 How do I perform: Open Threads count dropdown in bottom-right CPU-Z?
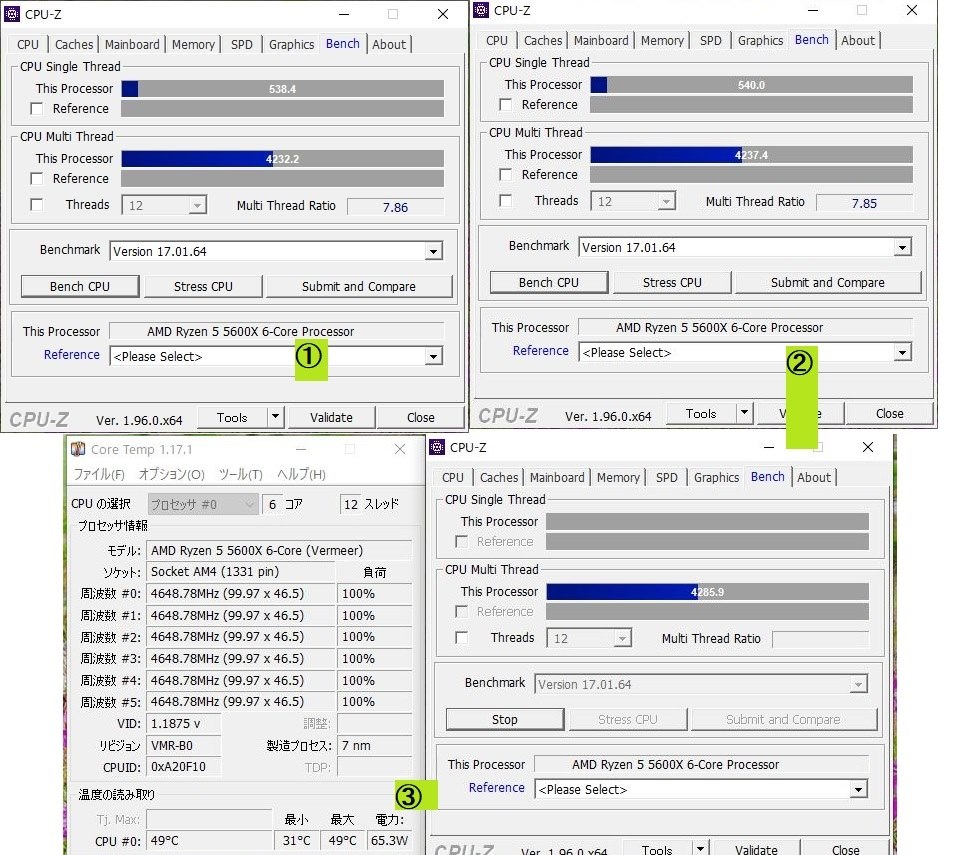tap(622, 638)
